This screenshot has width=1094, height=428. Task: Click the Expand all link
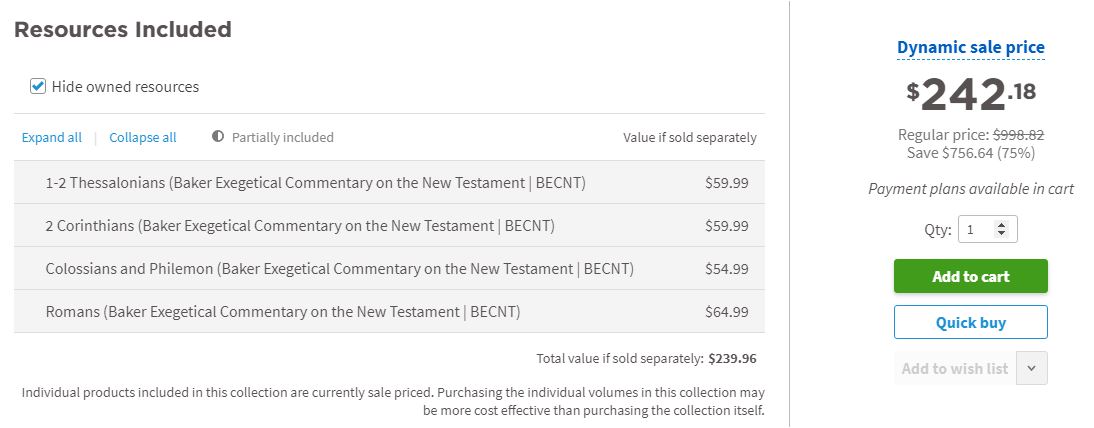click(52, 137)
